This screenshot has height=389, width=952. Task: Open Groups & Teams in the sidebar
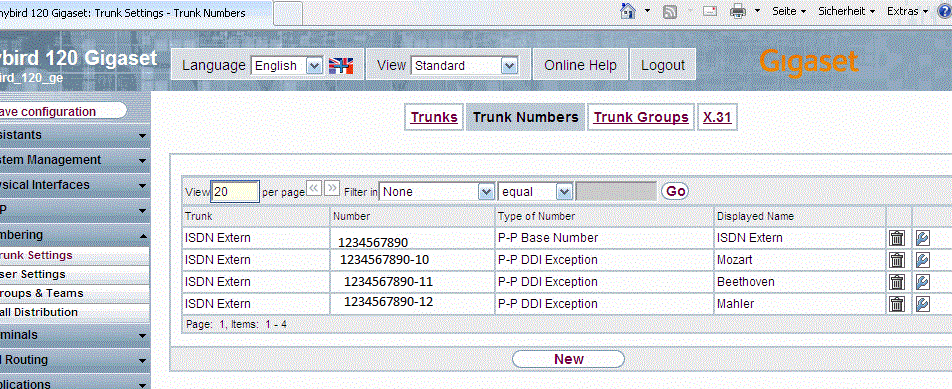[x=75, y=293]
